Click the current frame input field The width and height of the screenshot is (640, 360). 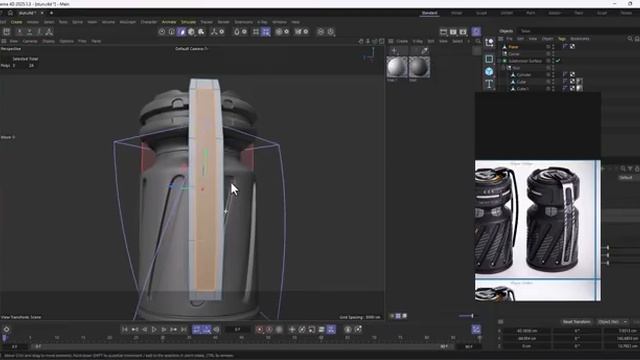pyautogui.click(x=238, y=329)
